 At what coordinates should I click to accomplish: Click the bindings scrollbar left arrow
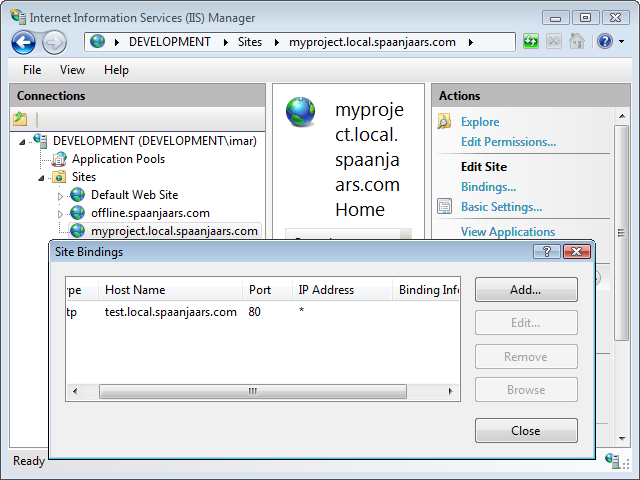pos(75,391)
